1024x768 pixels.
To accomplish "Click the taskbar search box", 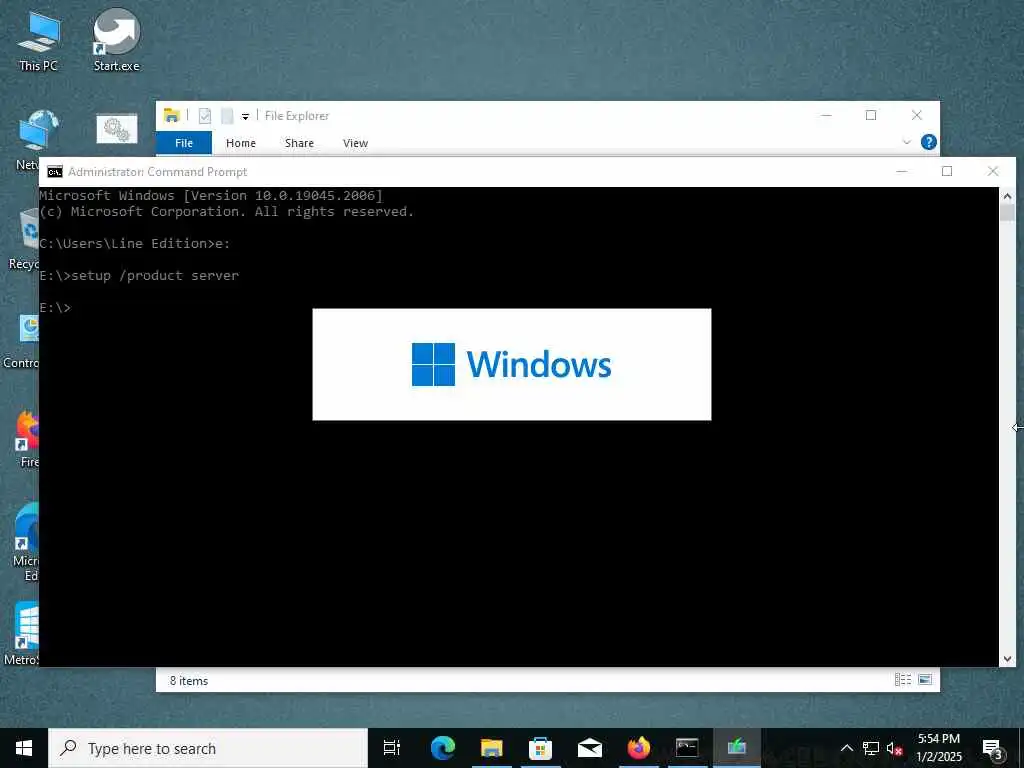I will pyautogui.click(x=208, y=748).
